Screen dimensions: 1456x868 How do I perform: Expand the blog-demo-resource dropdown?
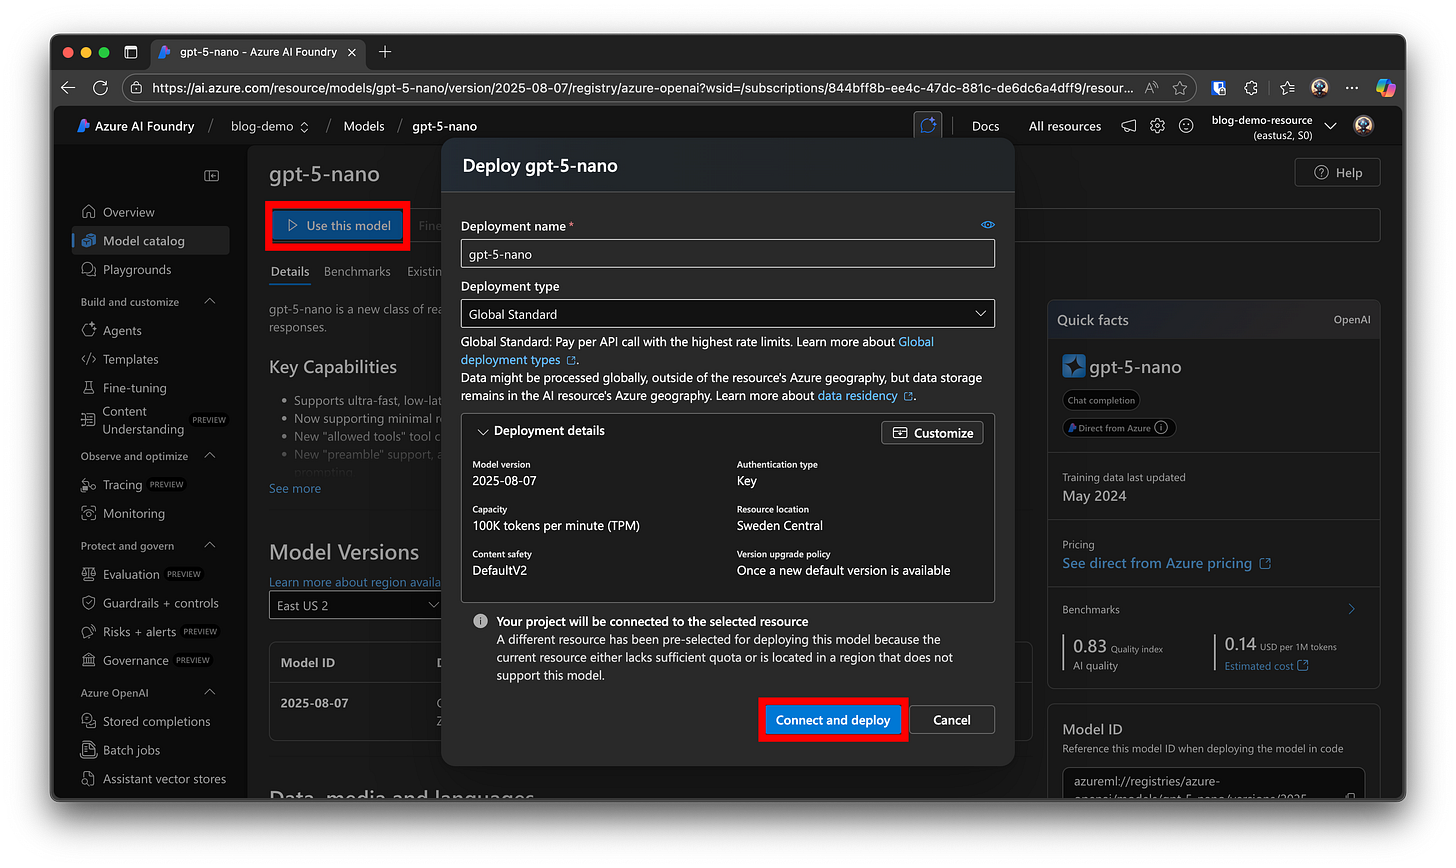click(x=1330, y=126)
